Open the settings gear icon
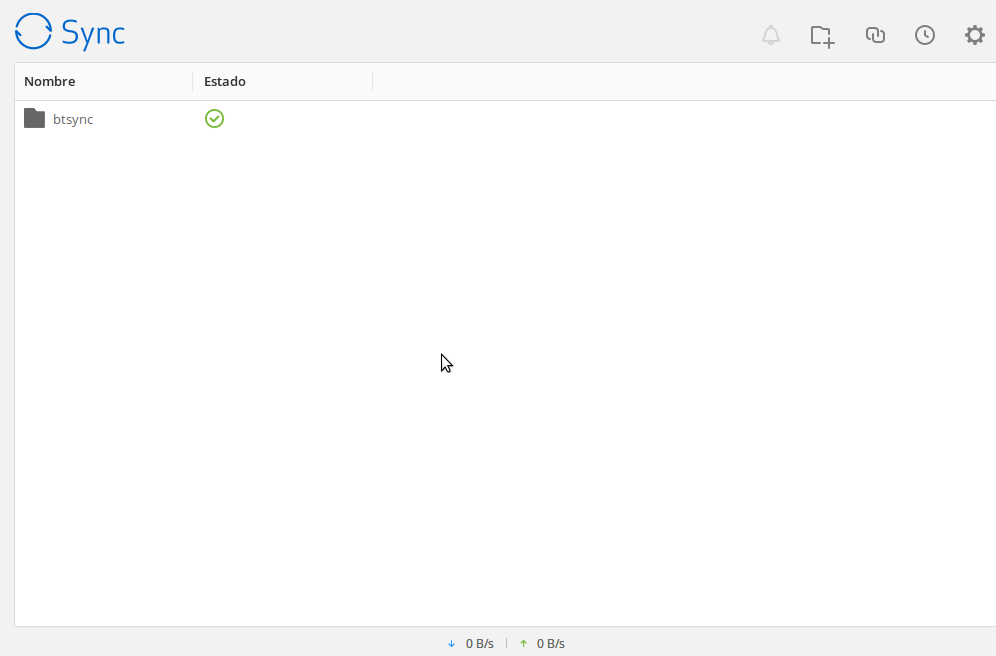Viewport: 996px width, 656px height. 974,35
